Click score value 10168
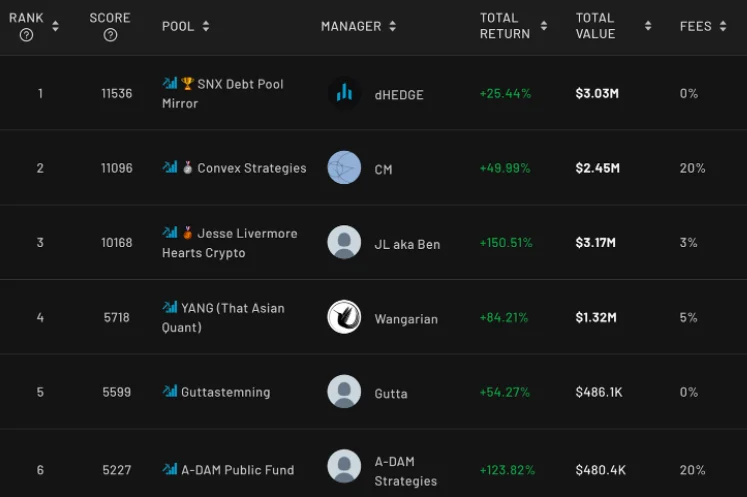This screenshot has width=747, height=497. pyautogui.click(x=117, y=243)
